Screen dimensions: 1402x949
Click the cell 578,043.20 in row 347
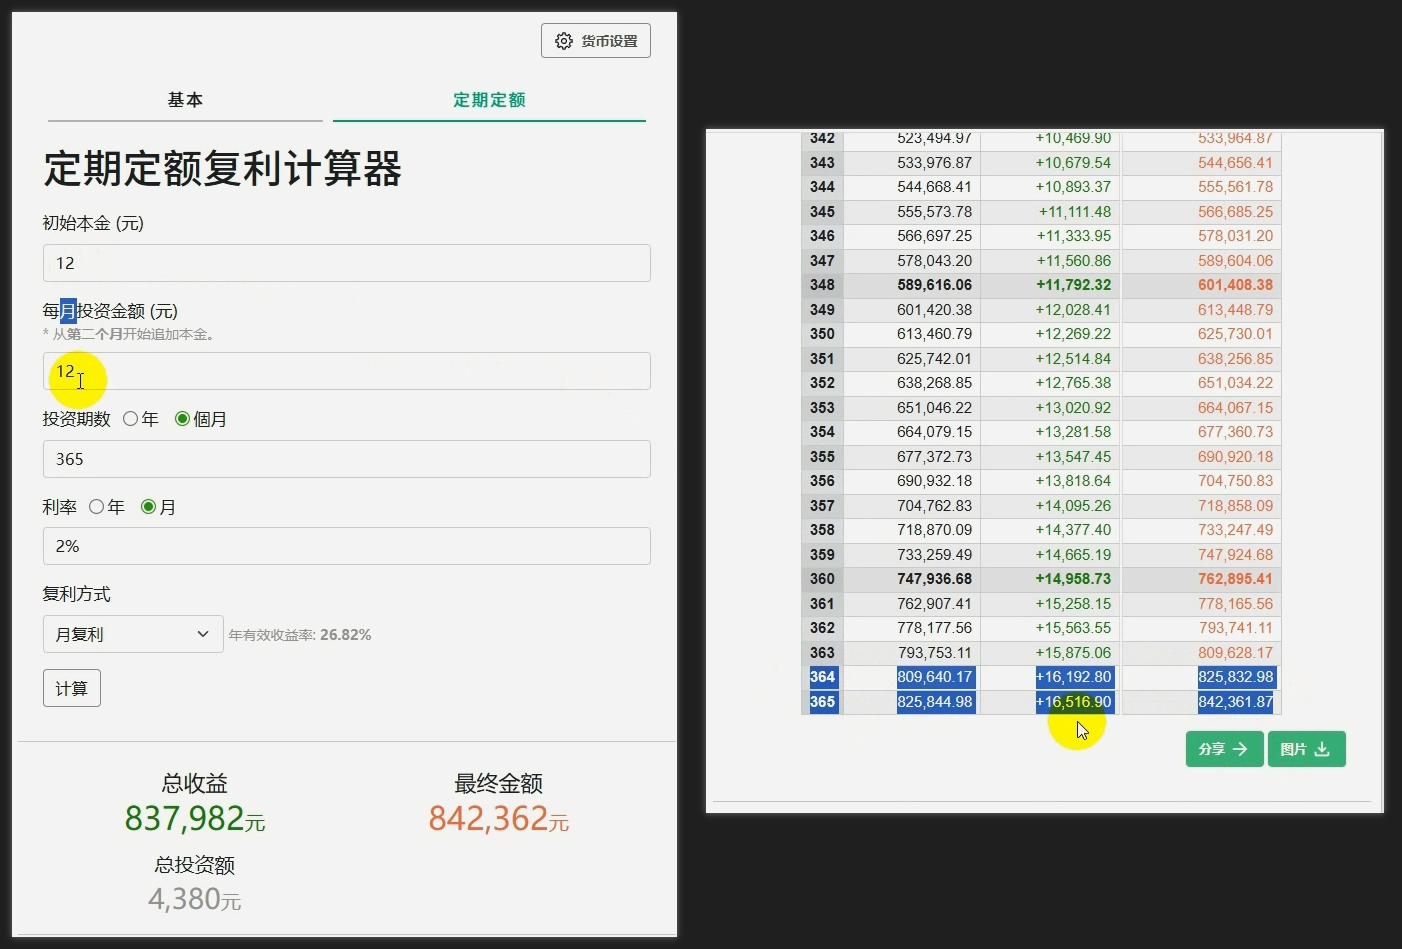[935, 261]
